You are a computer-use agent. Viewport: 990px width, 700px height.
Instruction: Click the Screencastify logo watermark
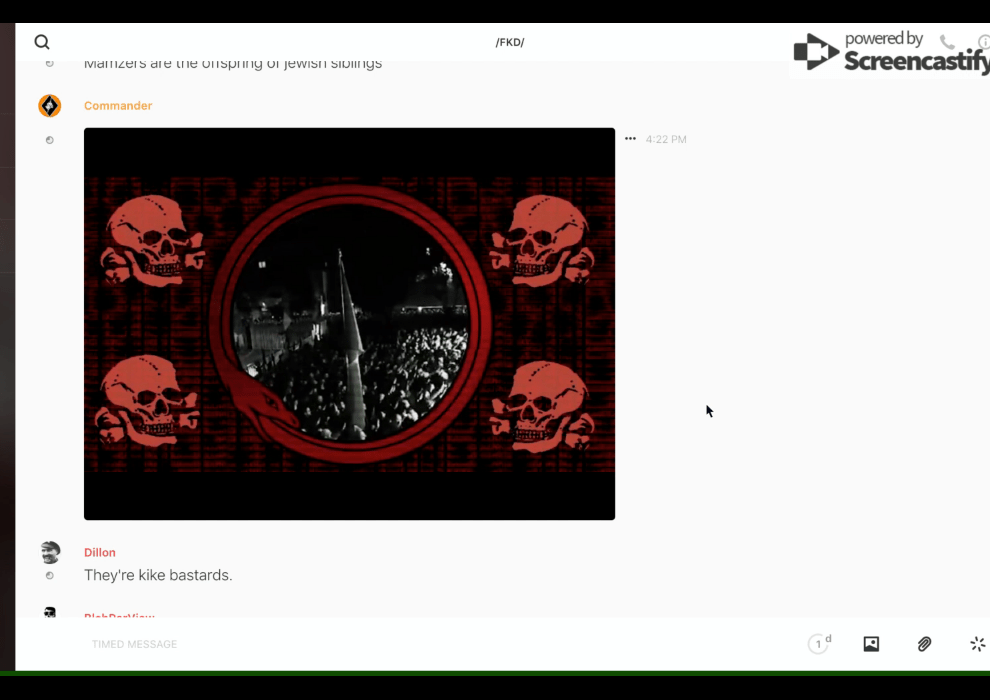(x=890, y=52)
